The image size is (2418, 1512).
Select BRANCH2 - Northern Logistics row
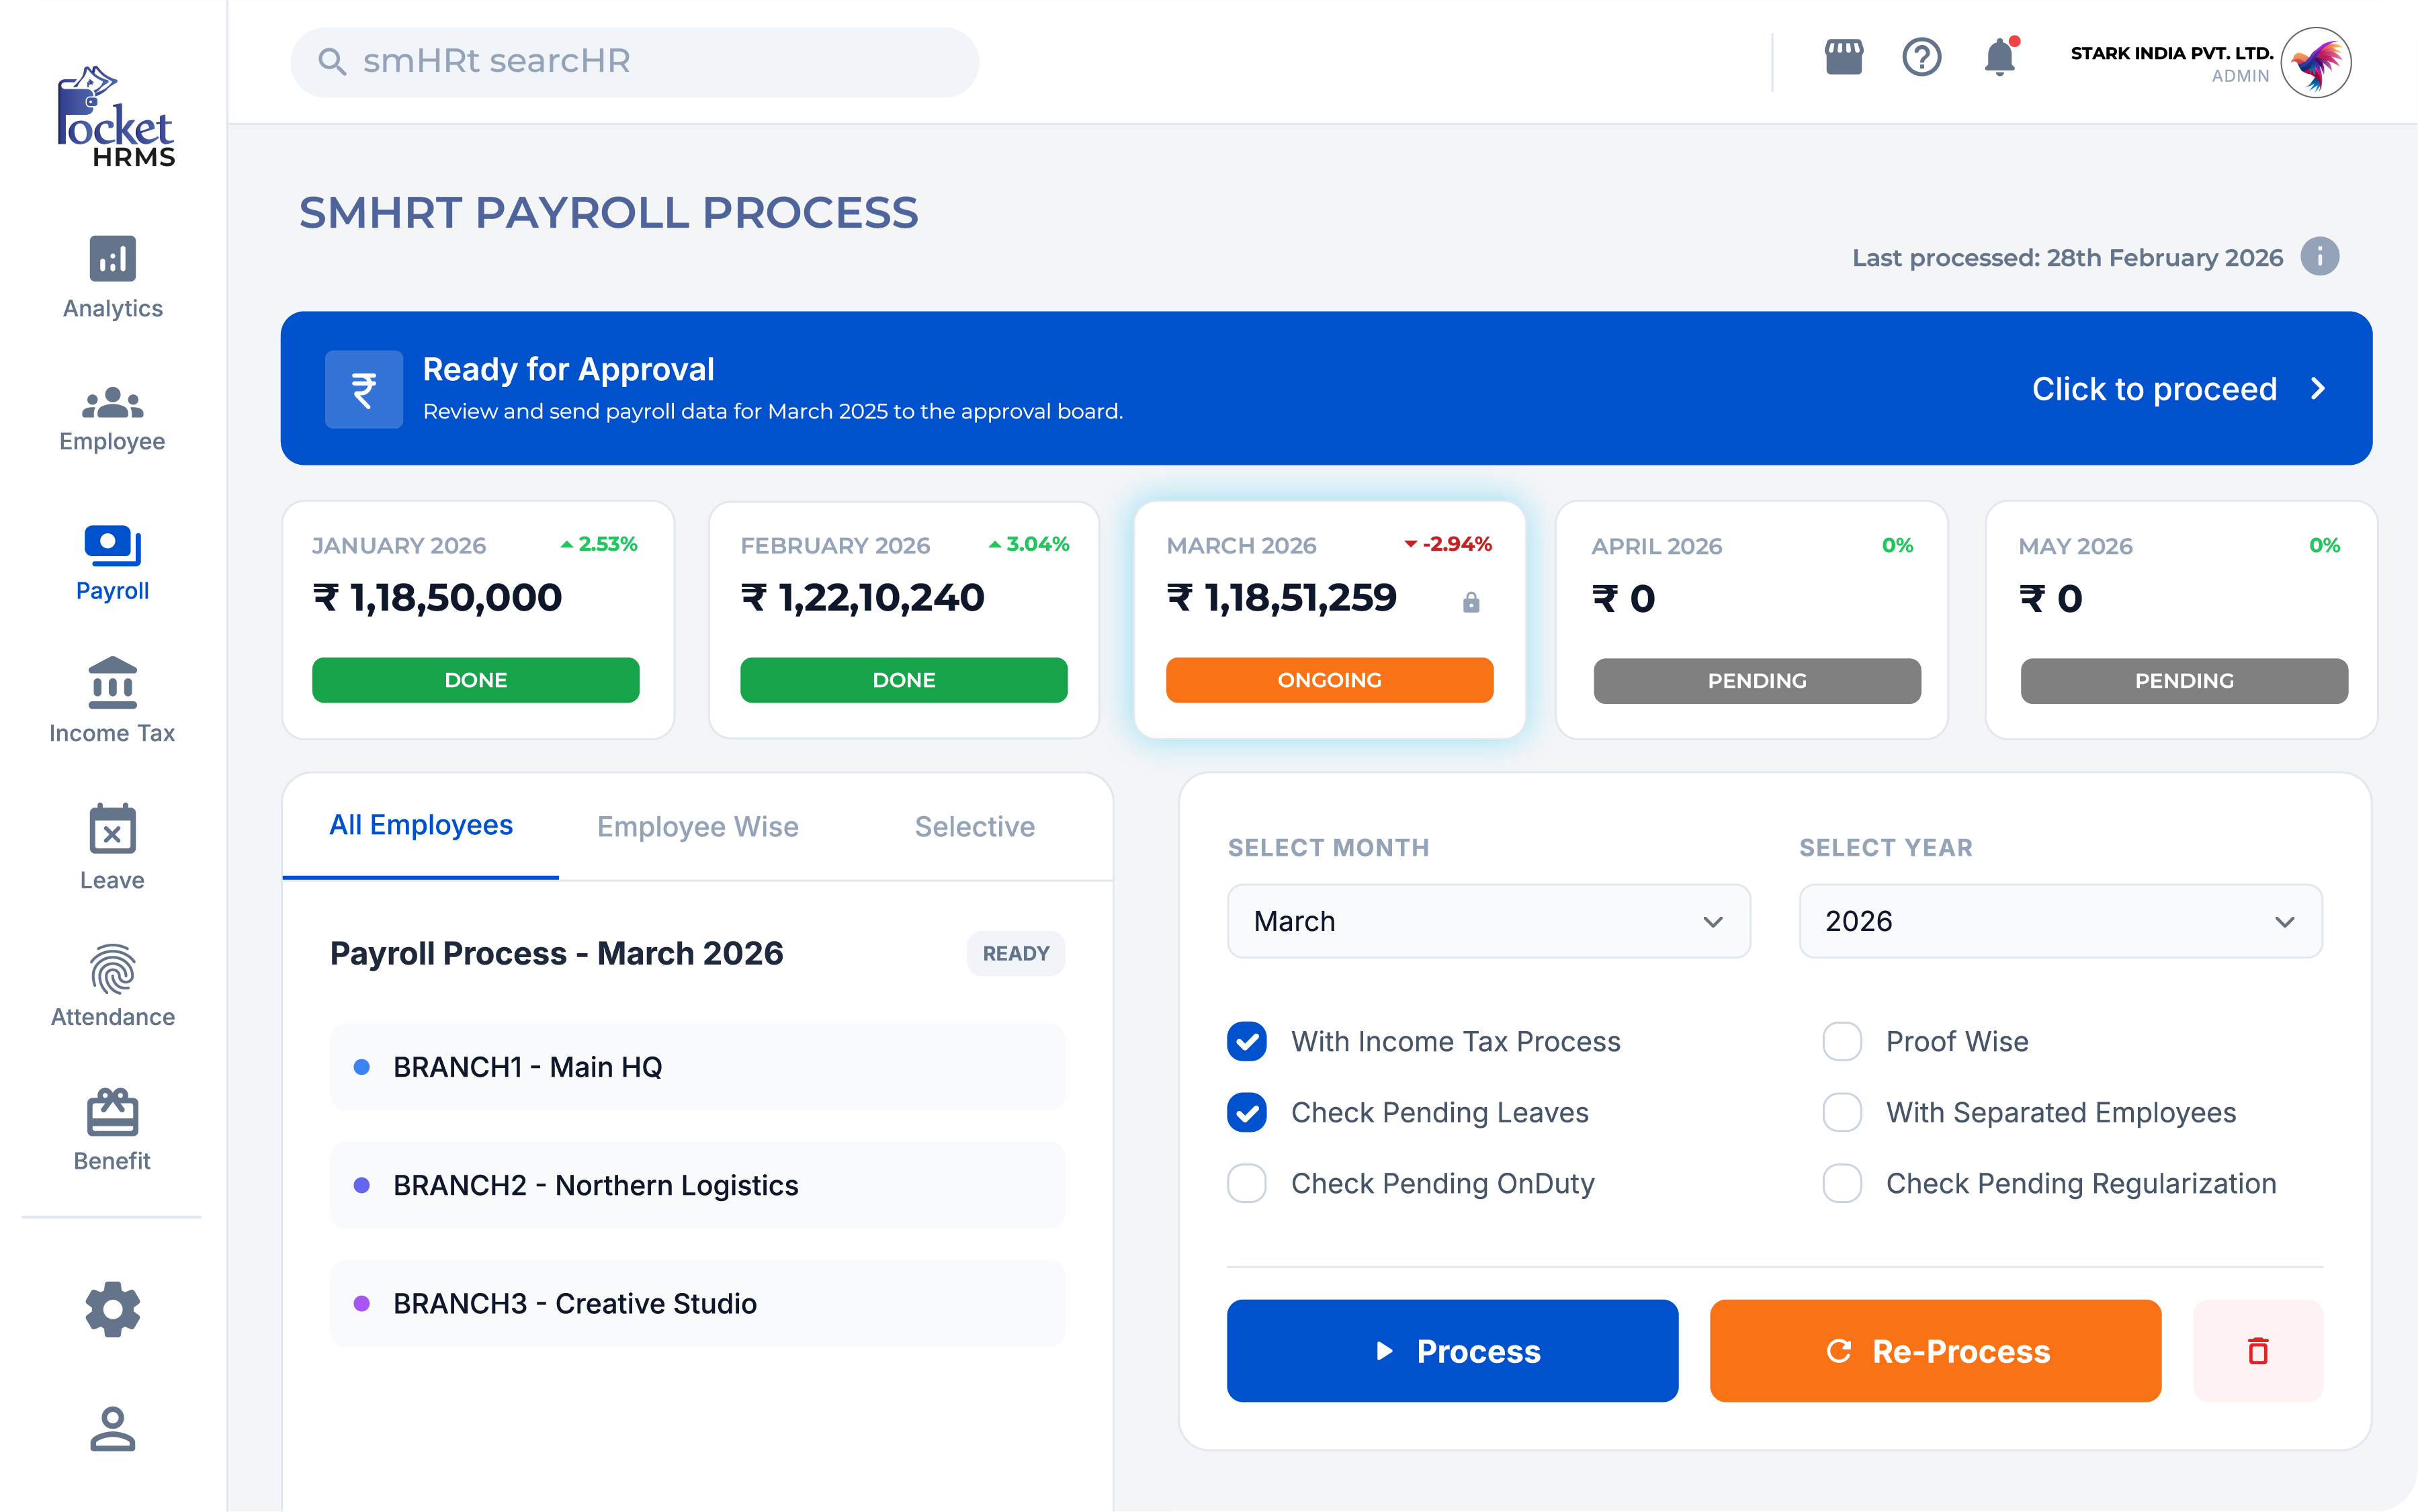697,1185
